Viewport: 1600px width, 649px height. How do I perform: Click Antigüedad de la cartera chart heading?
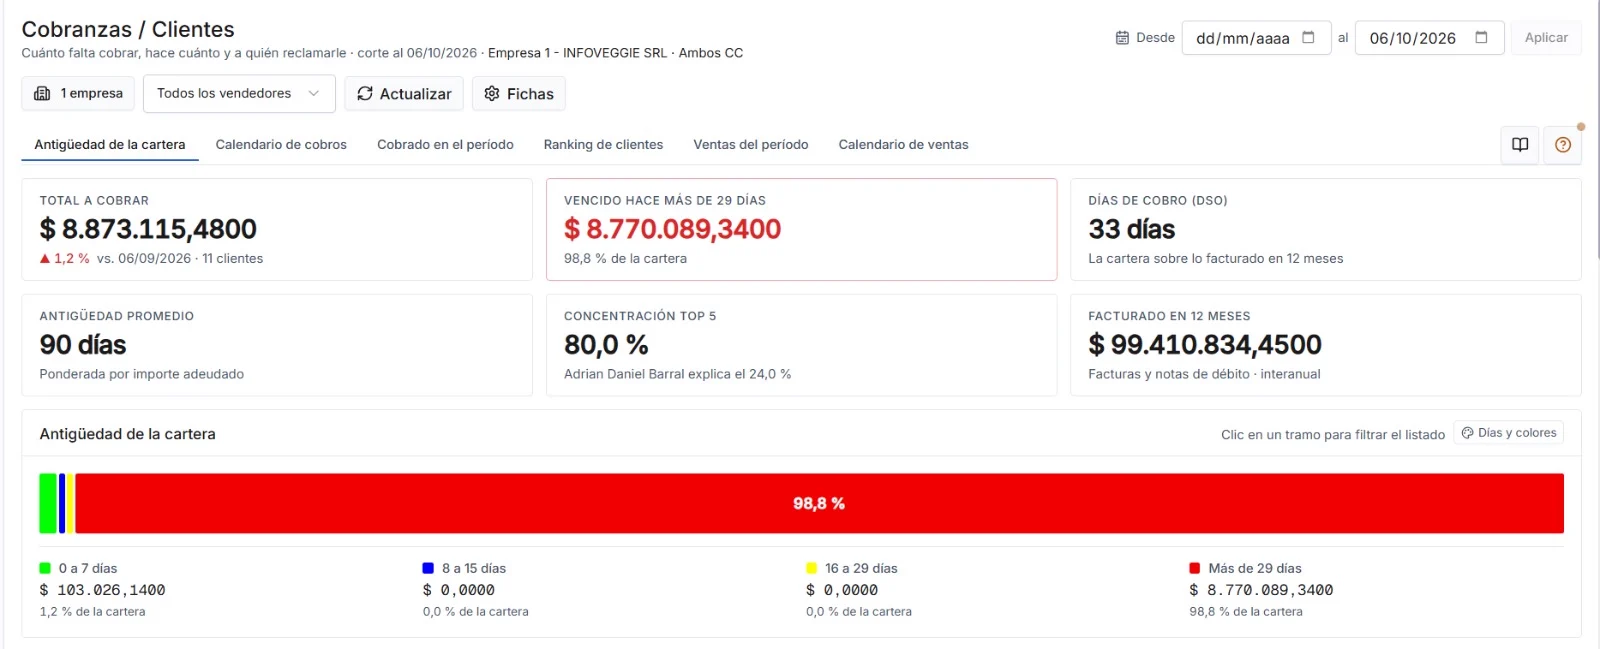[127, 434]
